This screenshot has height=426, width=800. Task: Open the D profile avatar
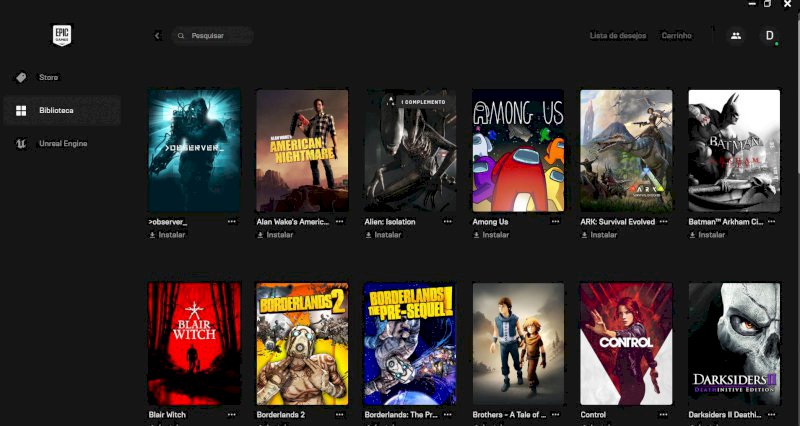click(769, 36)
